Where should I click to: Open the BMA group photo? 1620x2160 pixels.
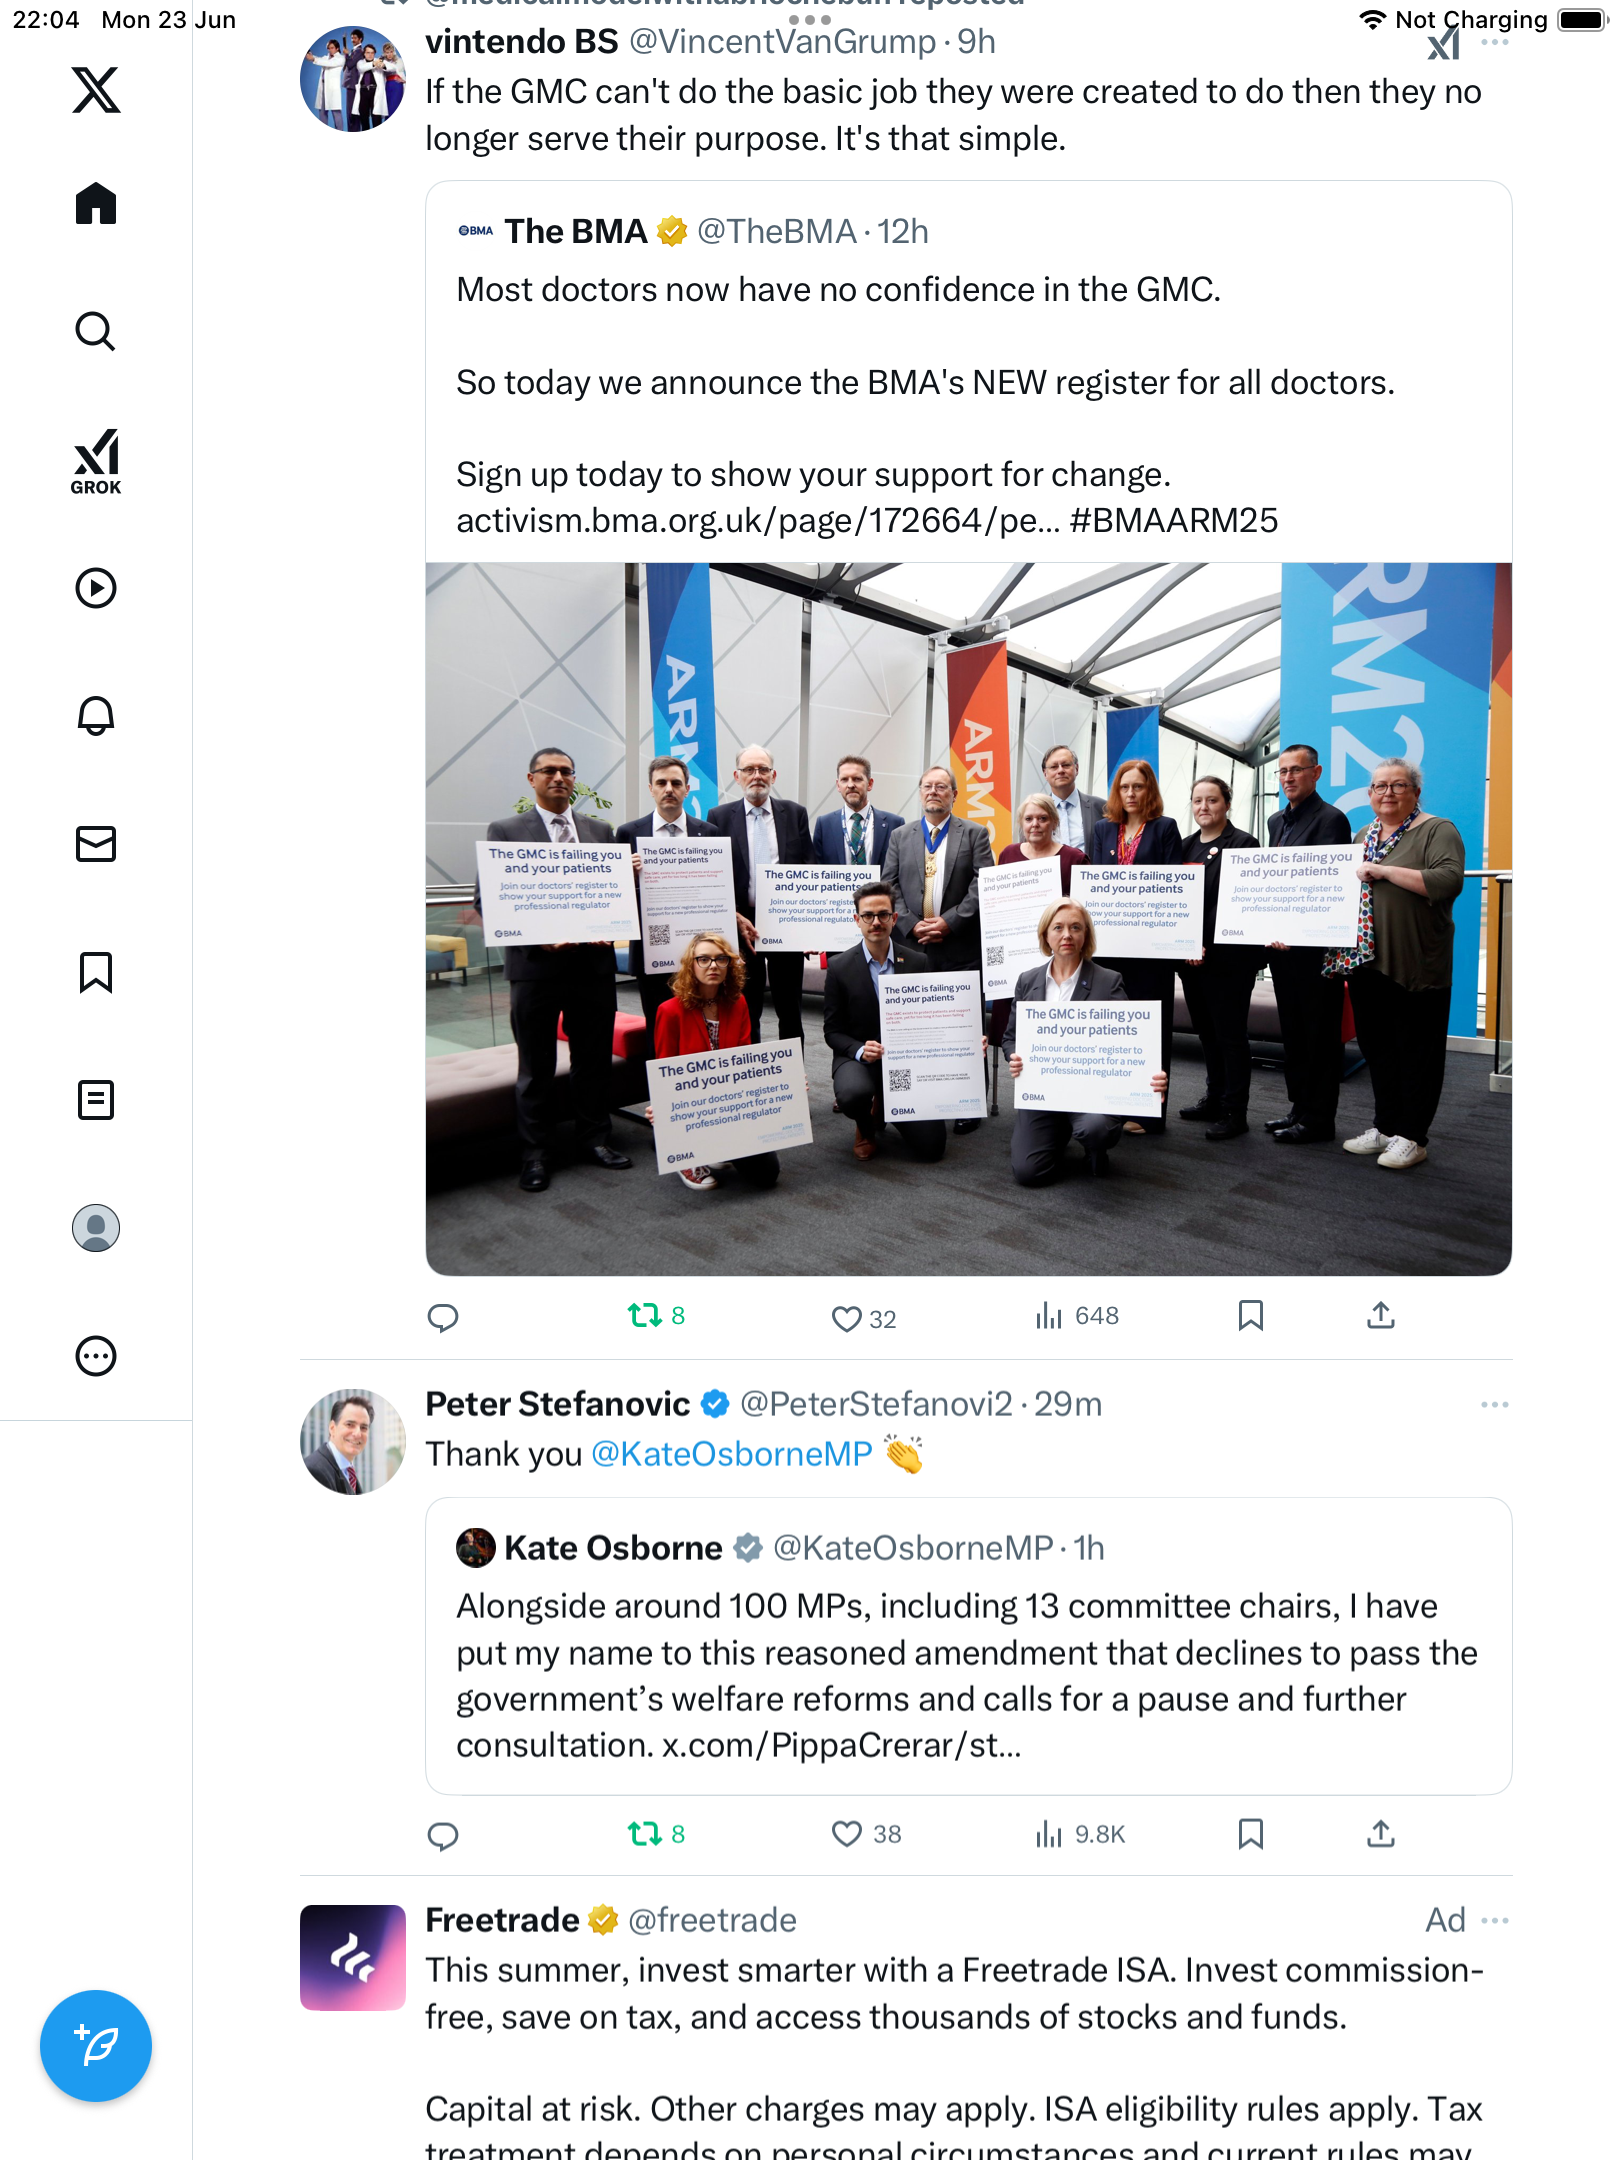pos(968,918)
